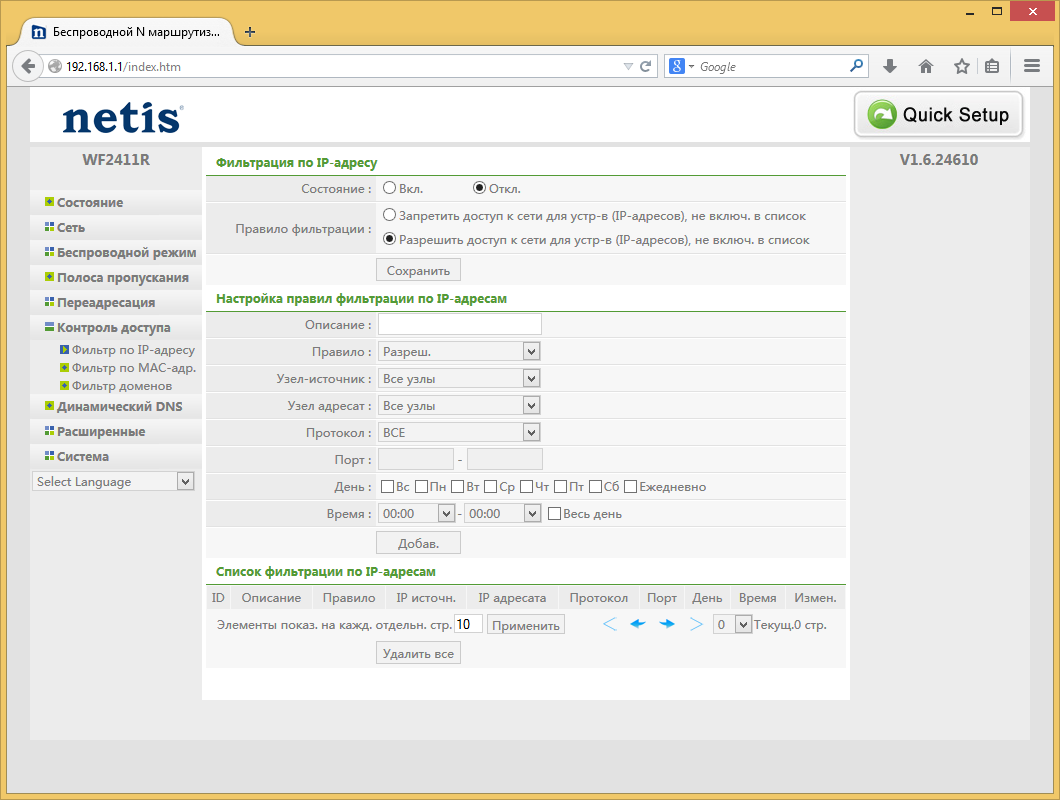Open the Динамический DNS menu
The height and width of the screenshot is (800, 1060).
(120, 406)
